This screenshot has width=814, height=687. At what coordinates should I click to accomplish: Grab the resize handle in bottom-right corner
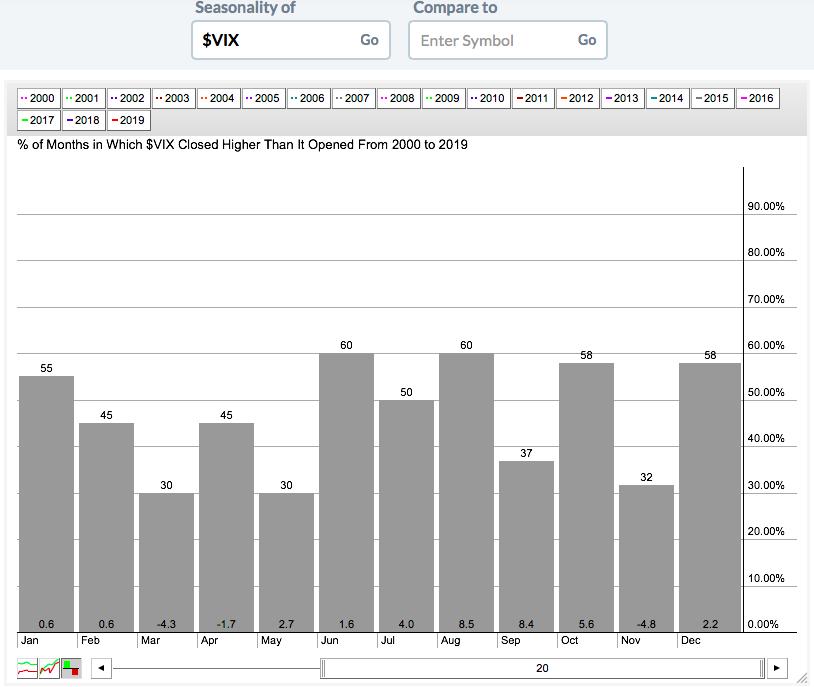801,677
